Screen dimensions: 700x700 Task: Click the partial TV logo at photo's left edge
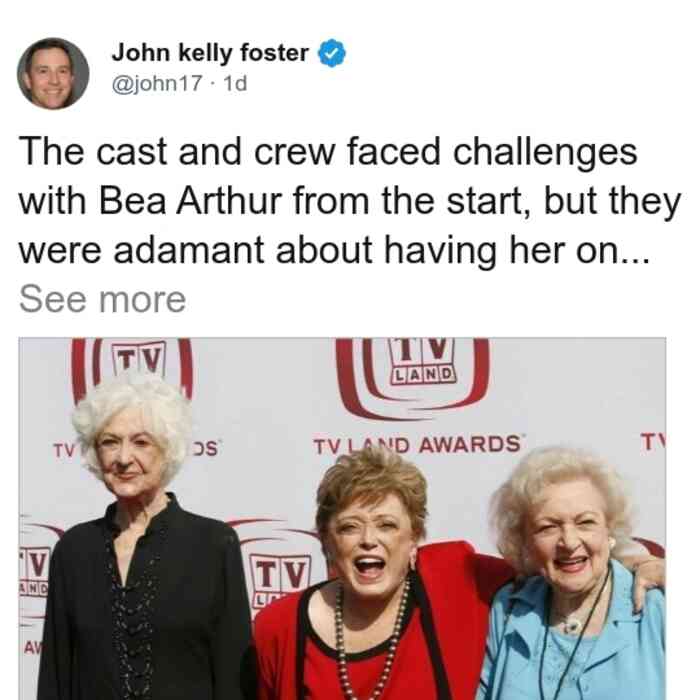35,574
